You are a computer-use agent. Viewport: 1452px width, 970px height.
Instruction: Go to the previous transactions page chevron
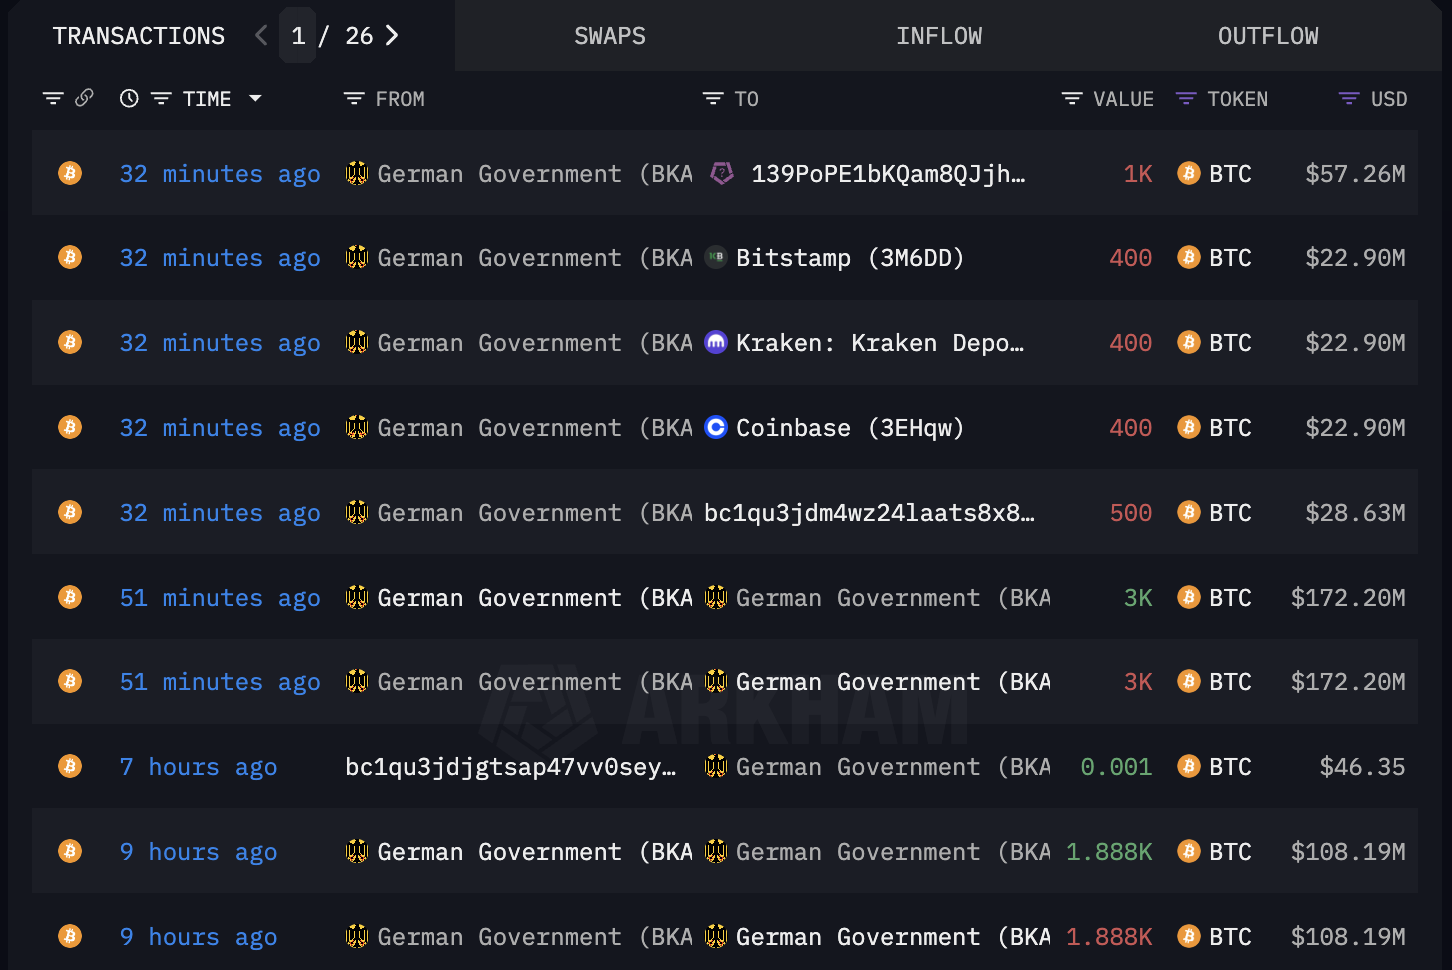[261, 36]
